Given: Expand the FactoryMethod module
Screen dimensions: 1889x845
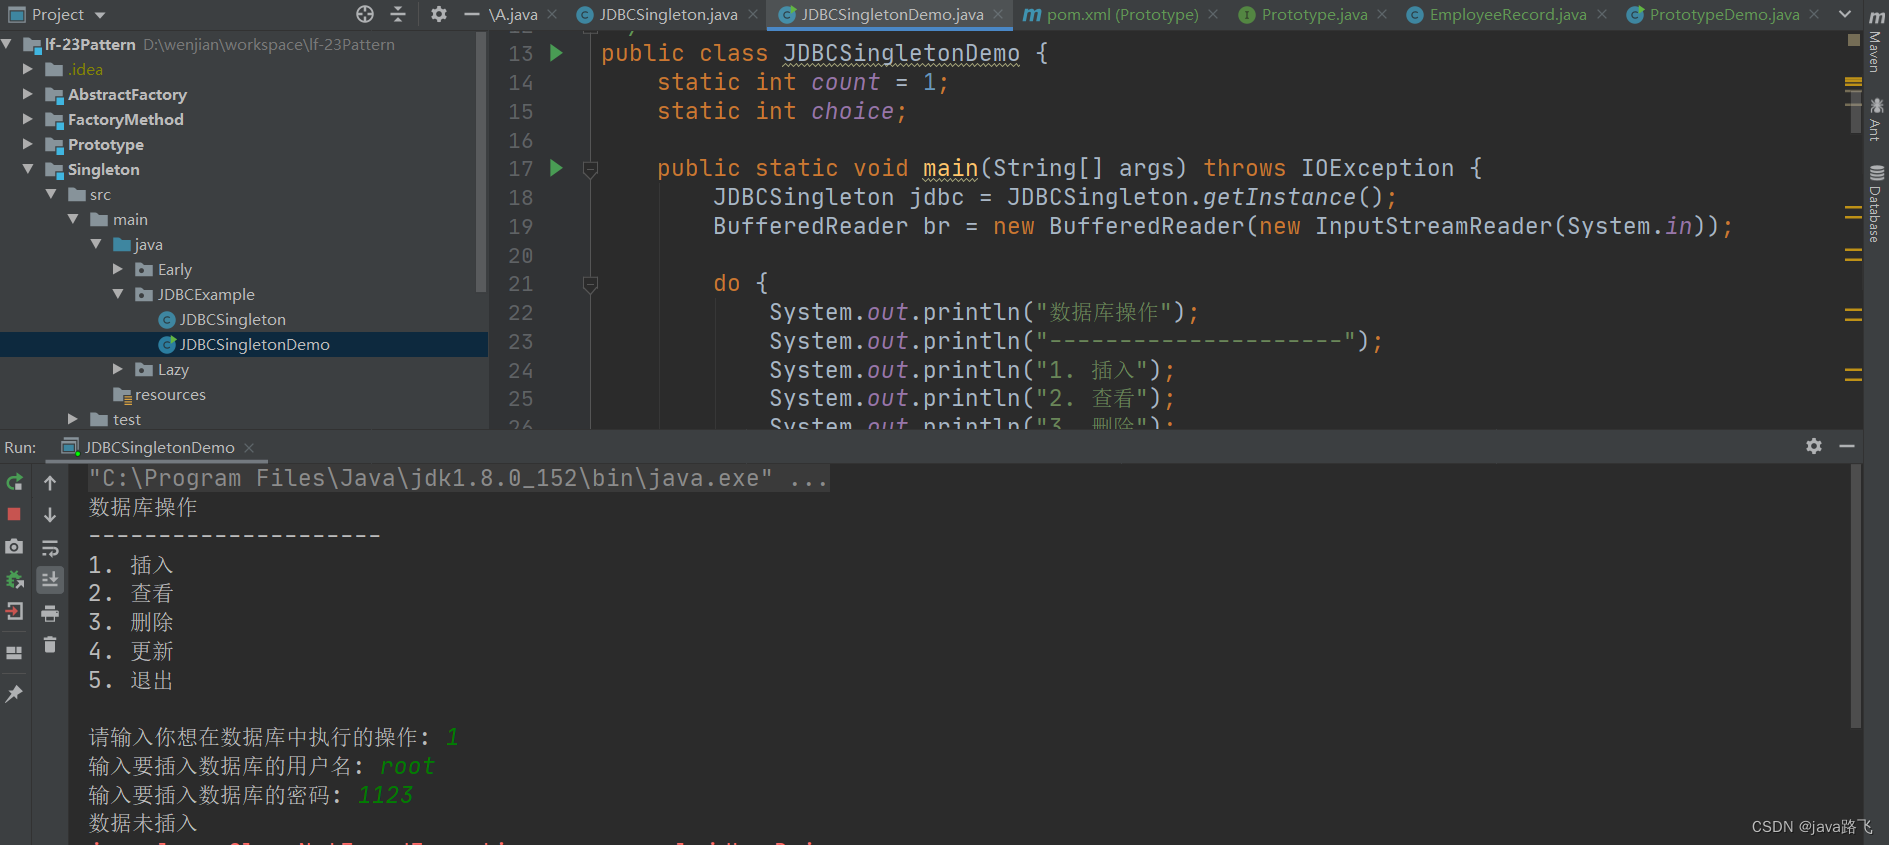Looking at the screenshot, I should tap(28, 119).
